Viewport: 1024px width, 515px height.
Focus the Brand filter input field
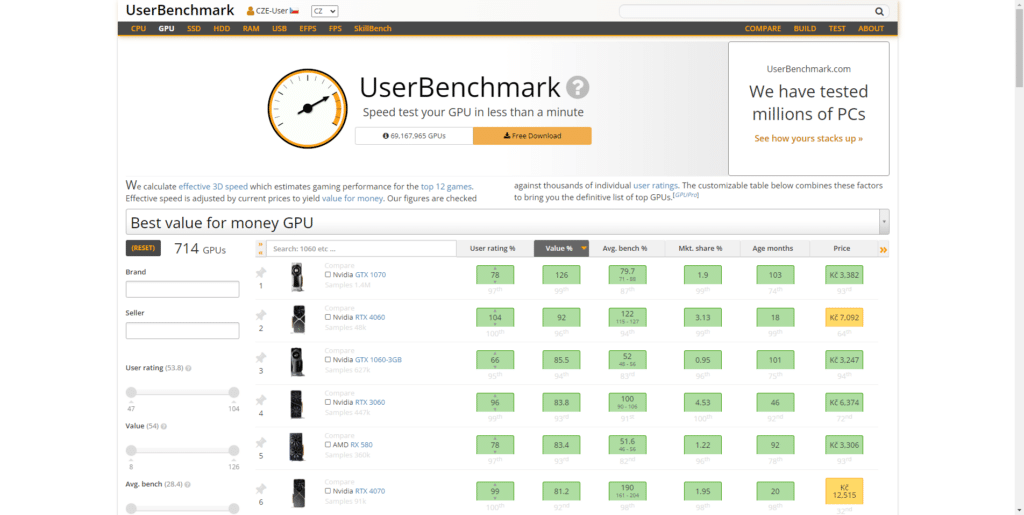pos(182,289)
